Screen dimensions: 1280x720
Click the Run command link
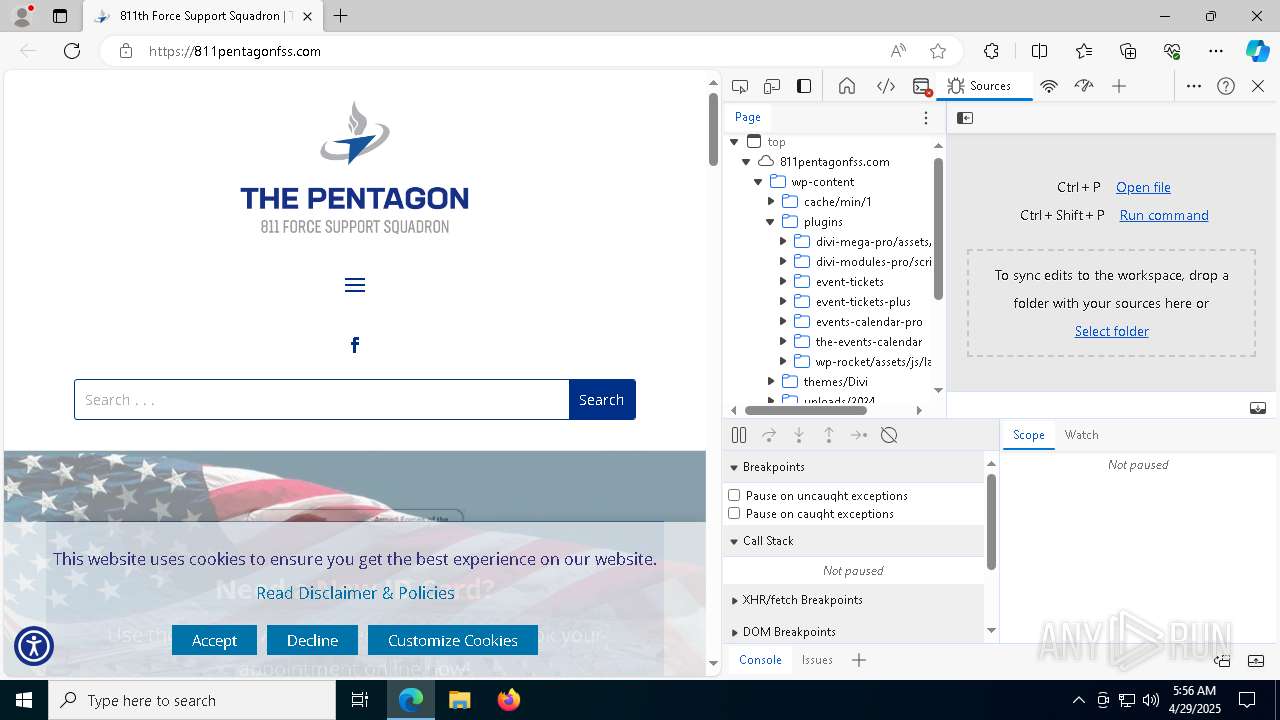pos(1164,215)
